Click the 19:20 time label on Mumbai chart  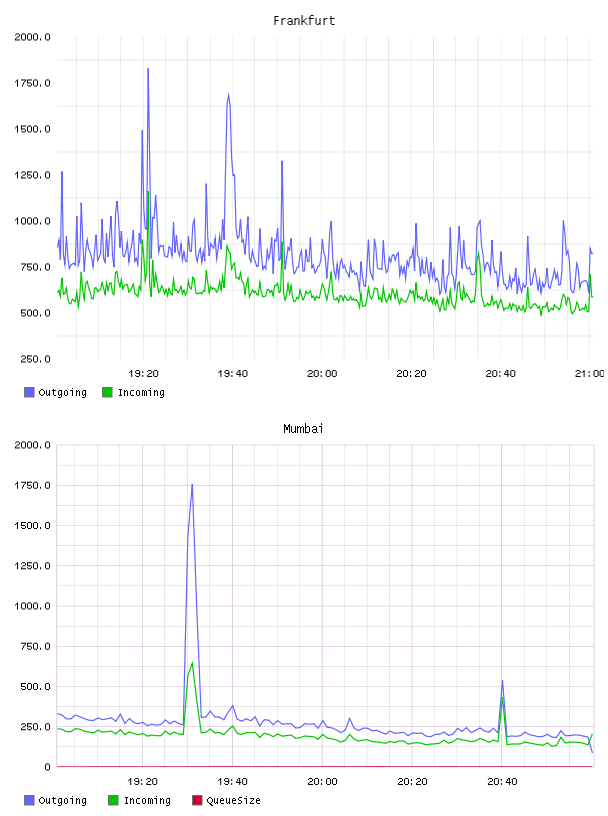point(143,782)
